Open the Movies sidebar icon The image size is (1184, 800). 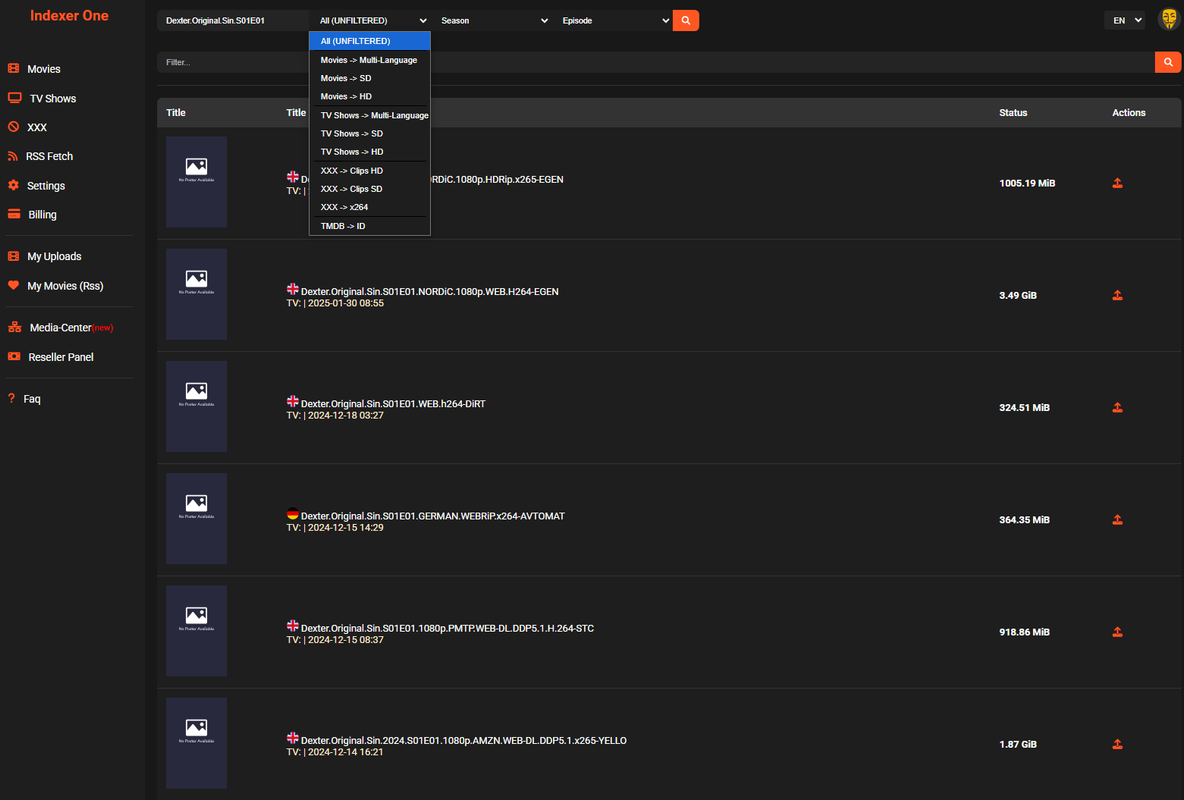pos(14,69)
